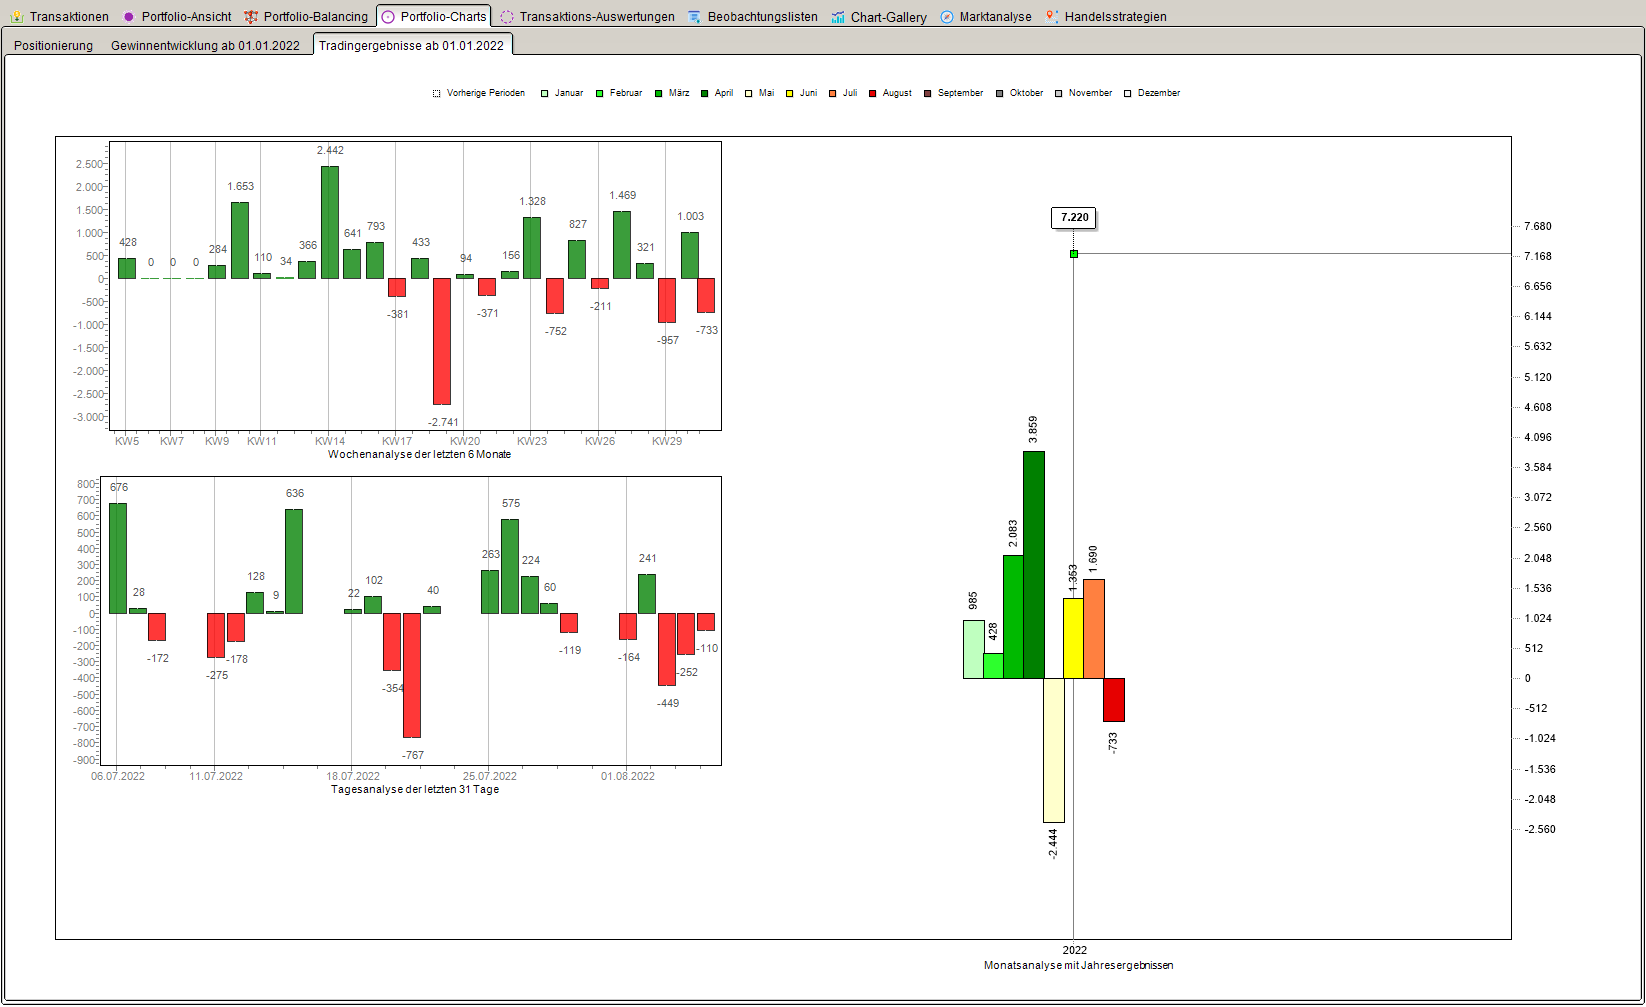Image resolution: width=1646 pixels, height=1007 pixels.
Task: Open Transaktions-Auswertungen tab
Action: (588, 17)
